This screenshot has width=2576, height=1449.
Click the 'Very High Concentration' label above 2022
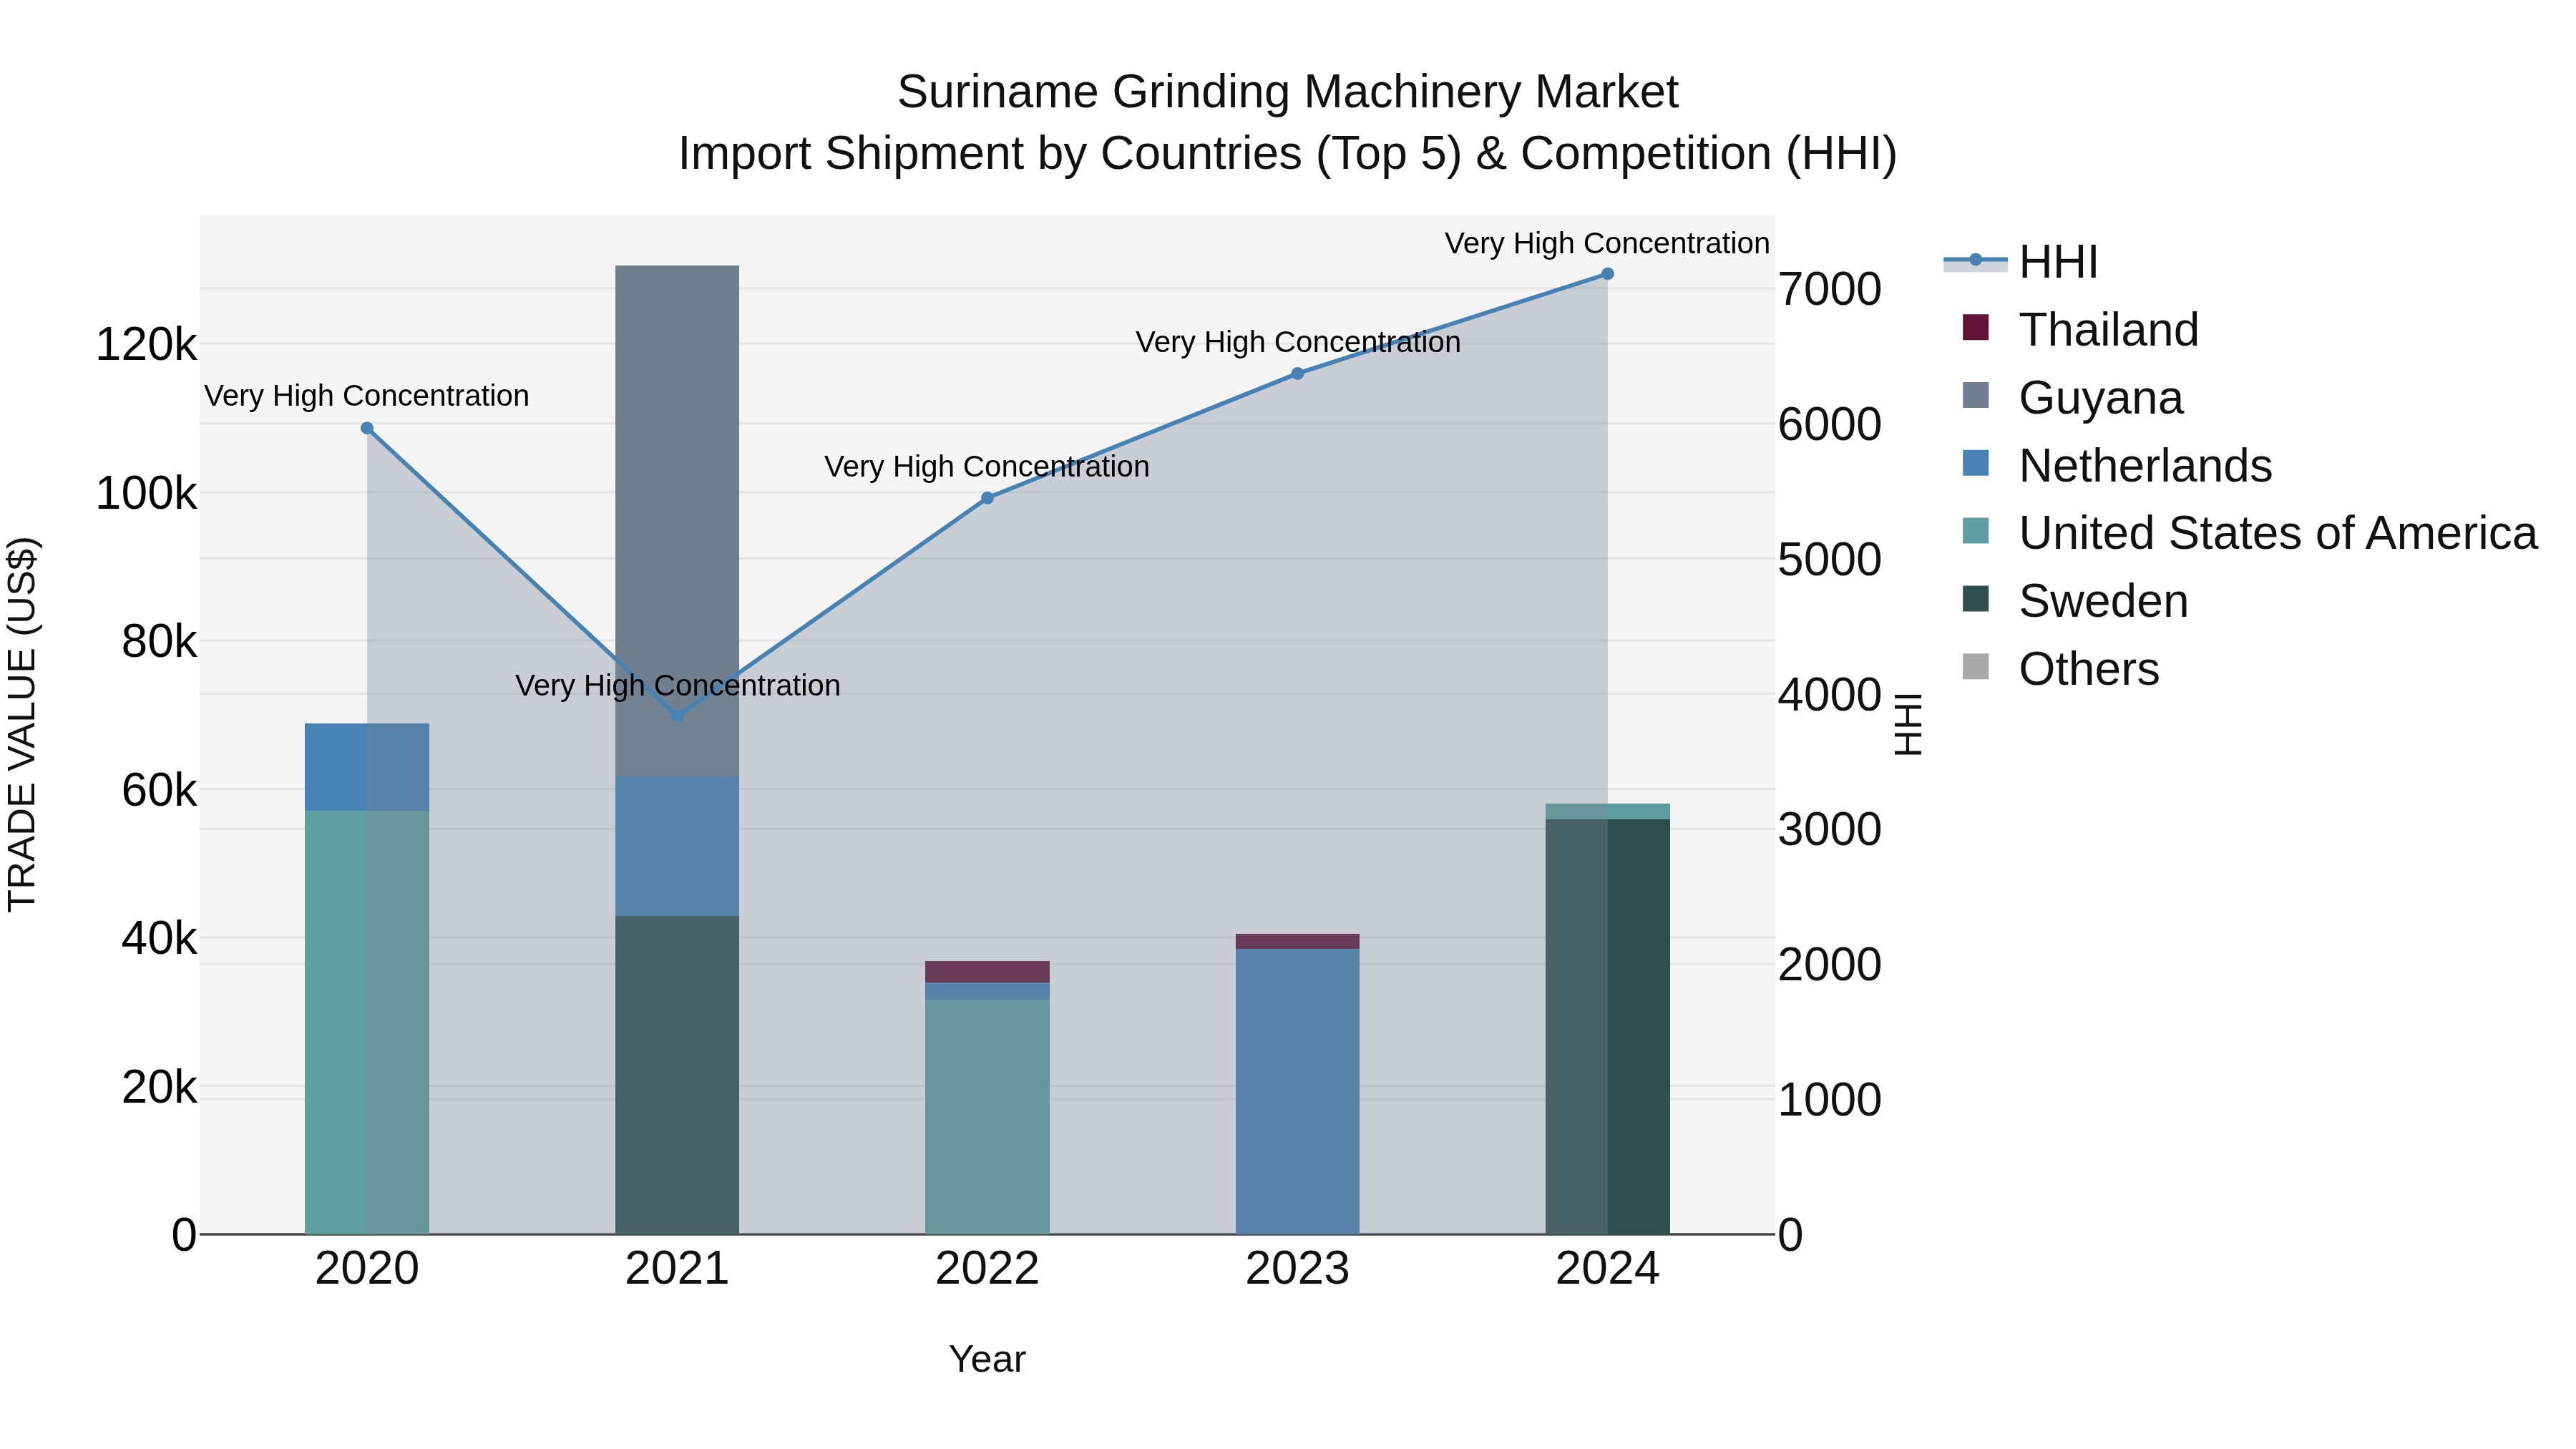(987, 467)
